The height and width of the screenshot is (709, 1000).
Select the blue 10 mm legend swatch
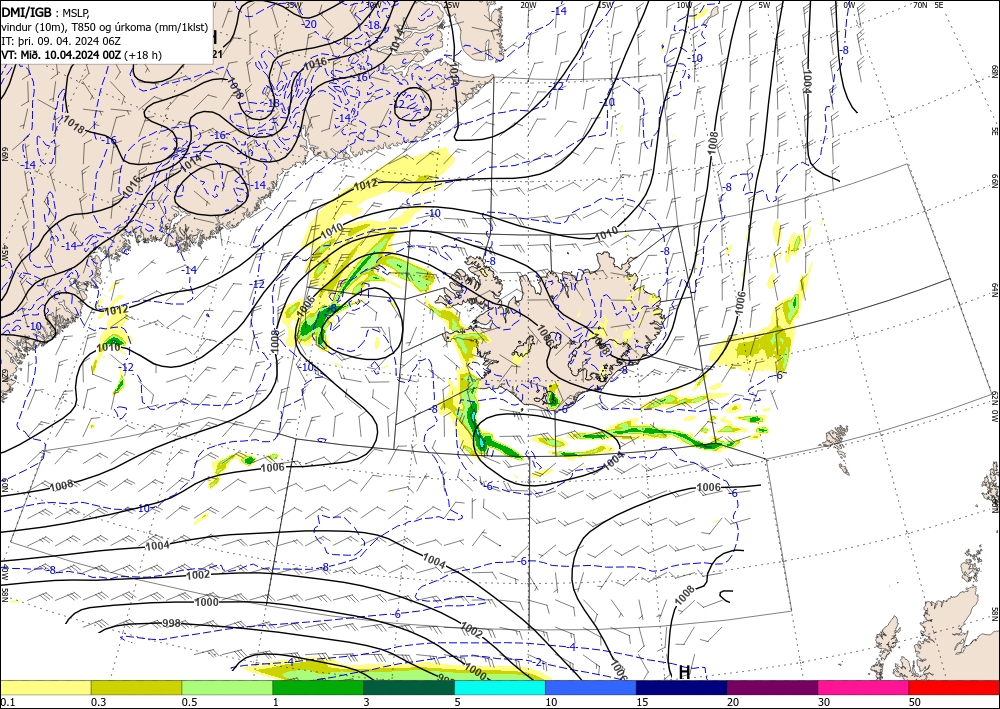591,687
